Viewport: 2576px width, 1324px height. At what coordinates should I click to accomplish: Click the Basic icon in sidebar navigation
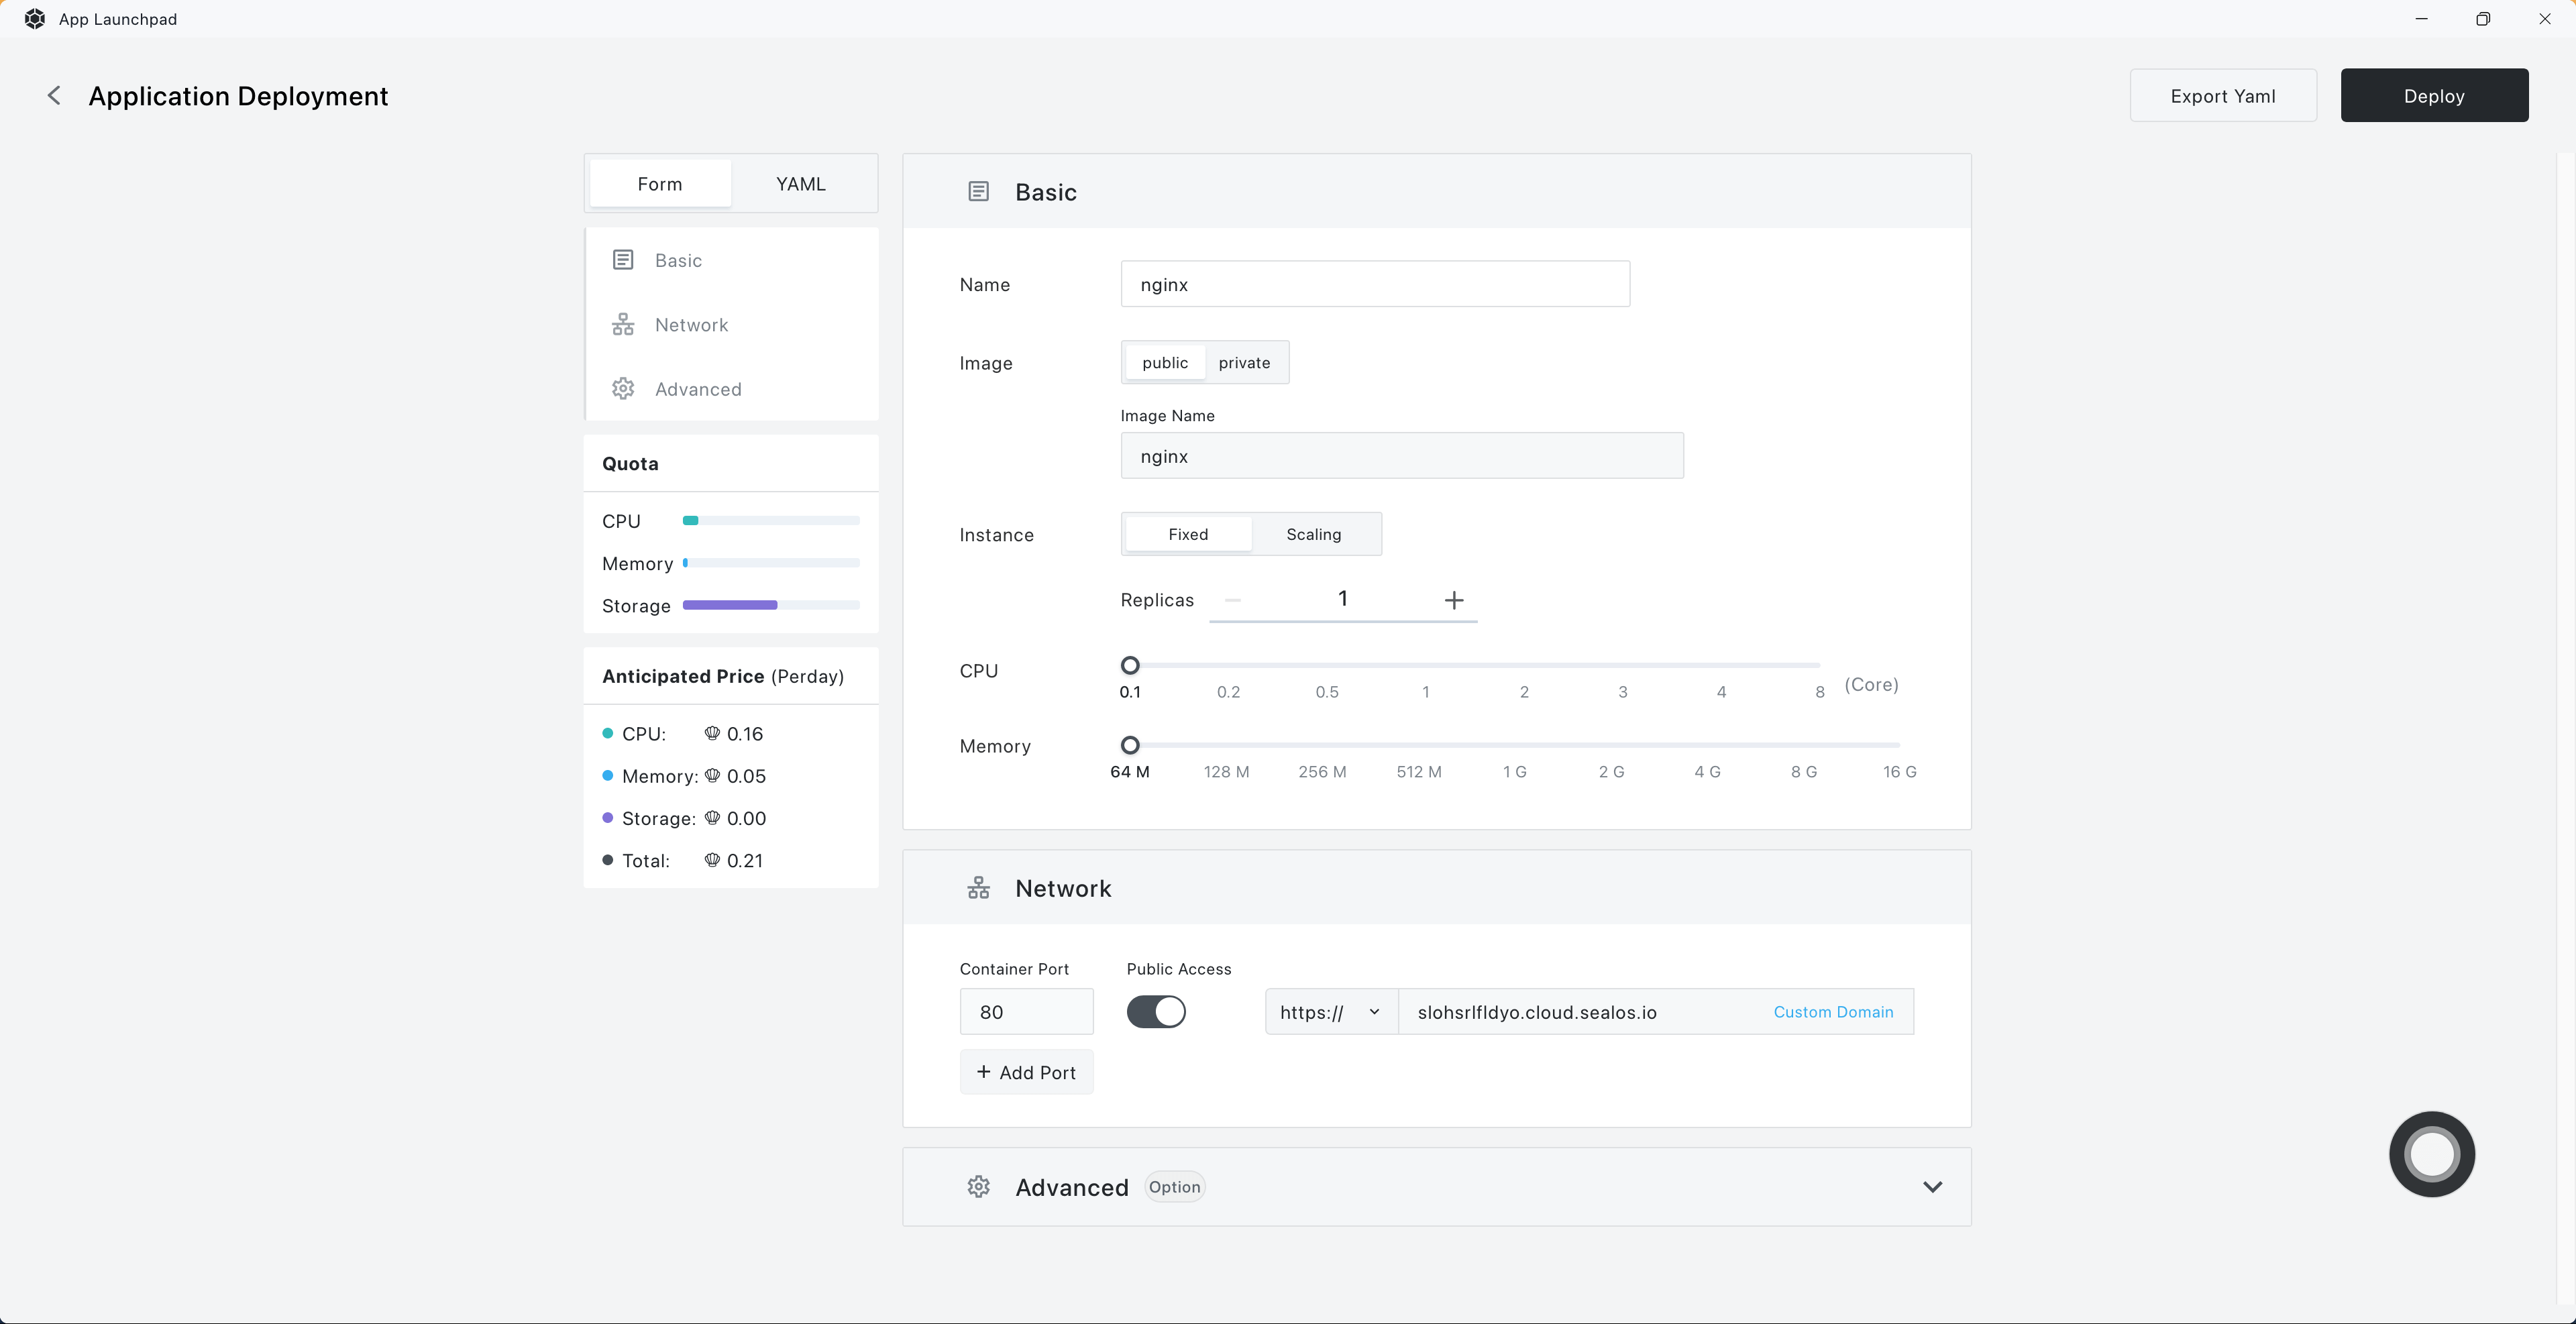point(623,260)
